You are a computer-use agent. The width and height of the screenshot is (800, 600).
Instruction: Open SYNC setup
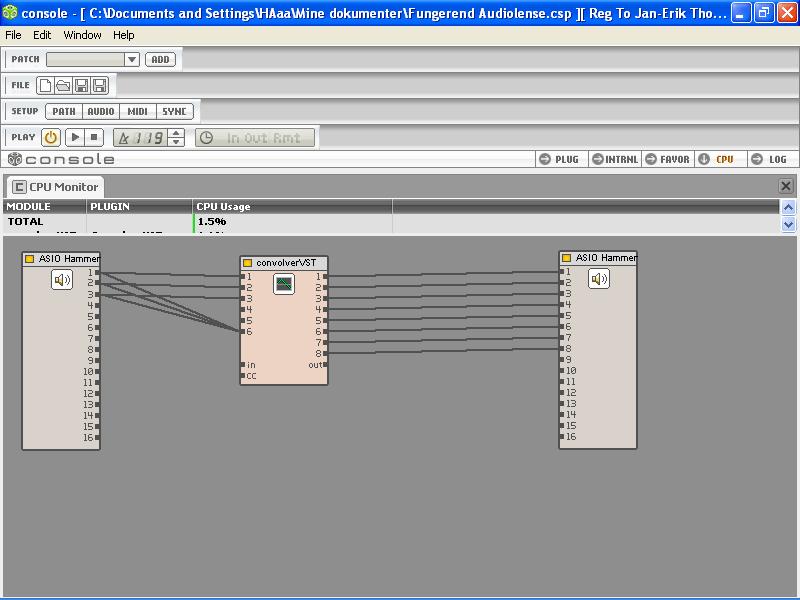click(x=174, y=111)
